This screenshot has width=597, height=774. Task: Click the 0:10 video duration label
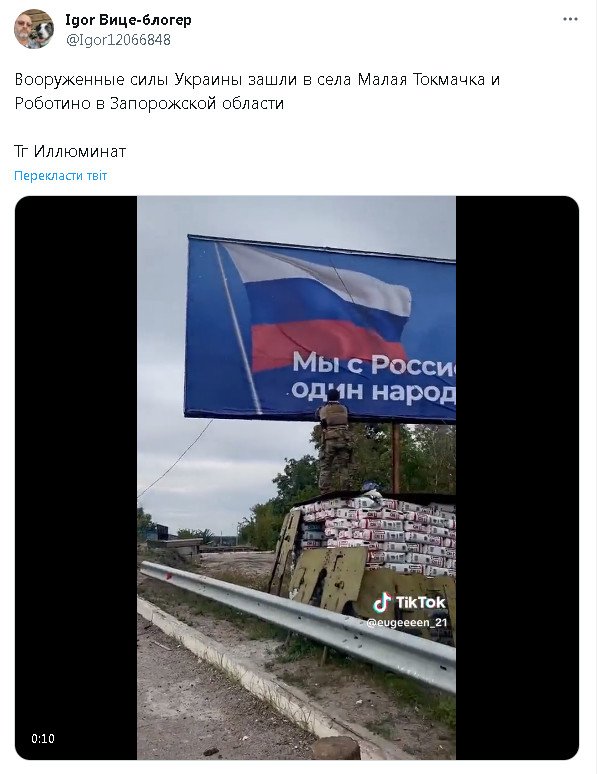point(43,738)
